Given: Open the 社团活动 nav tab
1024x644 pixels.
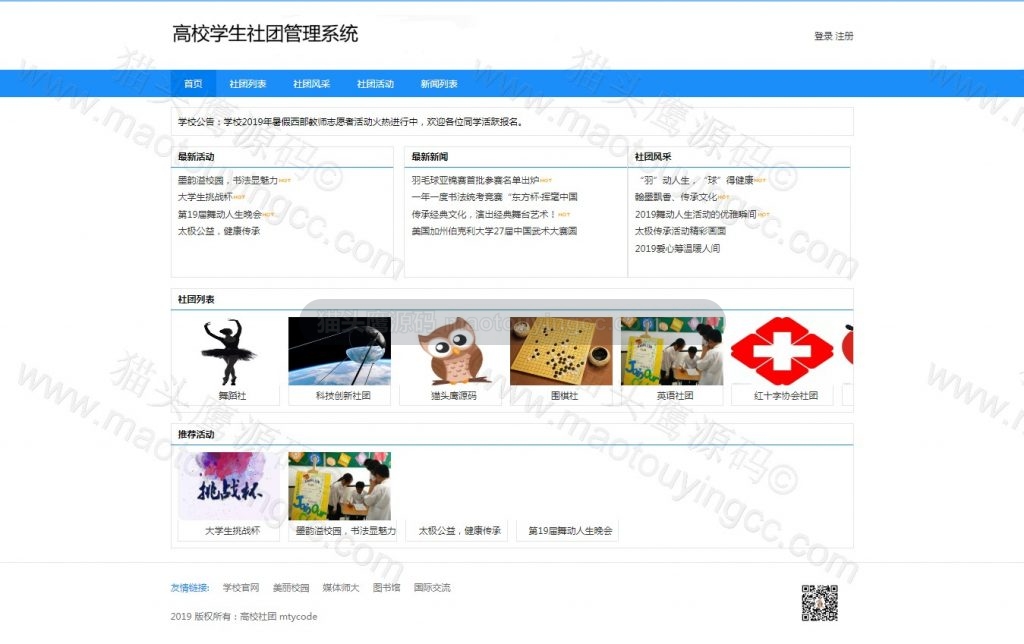Looking at the screenshot, I should click(x=376, y=84).
